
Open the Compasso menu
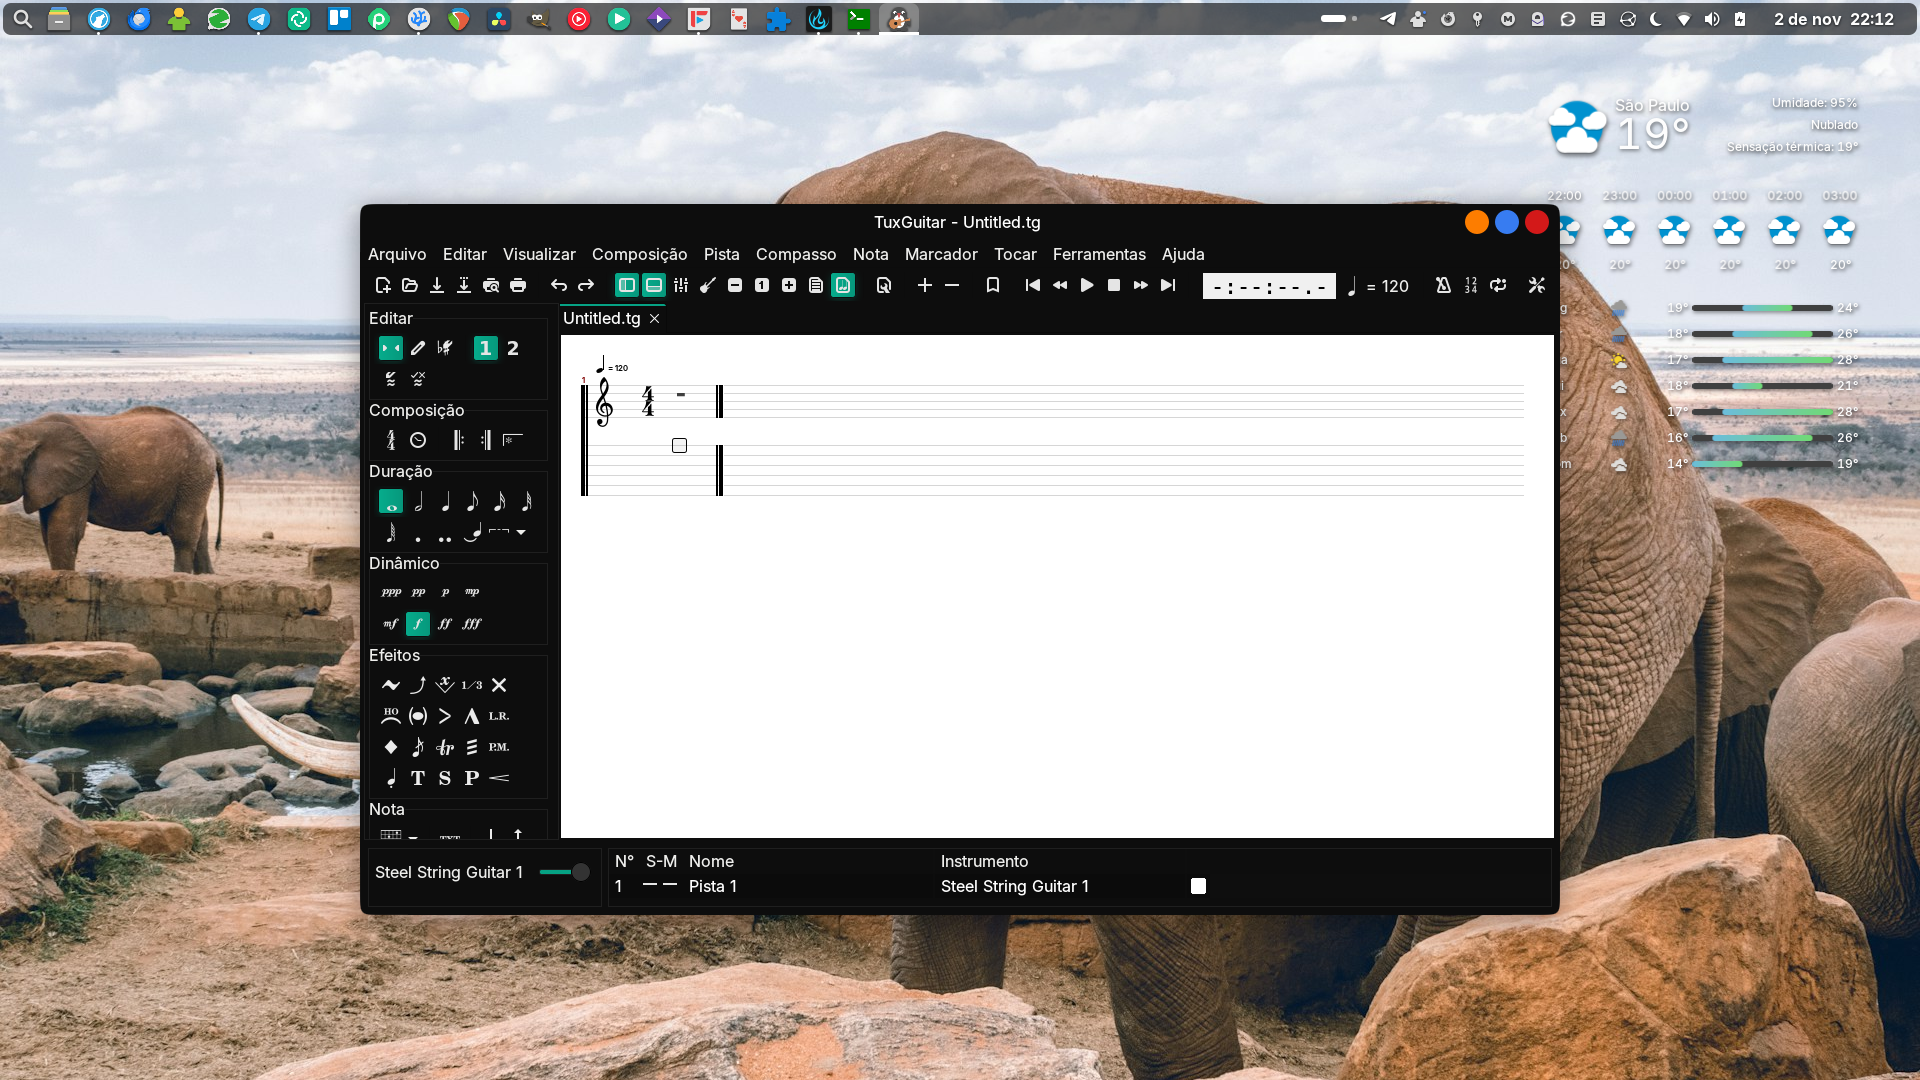click(x=795, y=254)
